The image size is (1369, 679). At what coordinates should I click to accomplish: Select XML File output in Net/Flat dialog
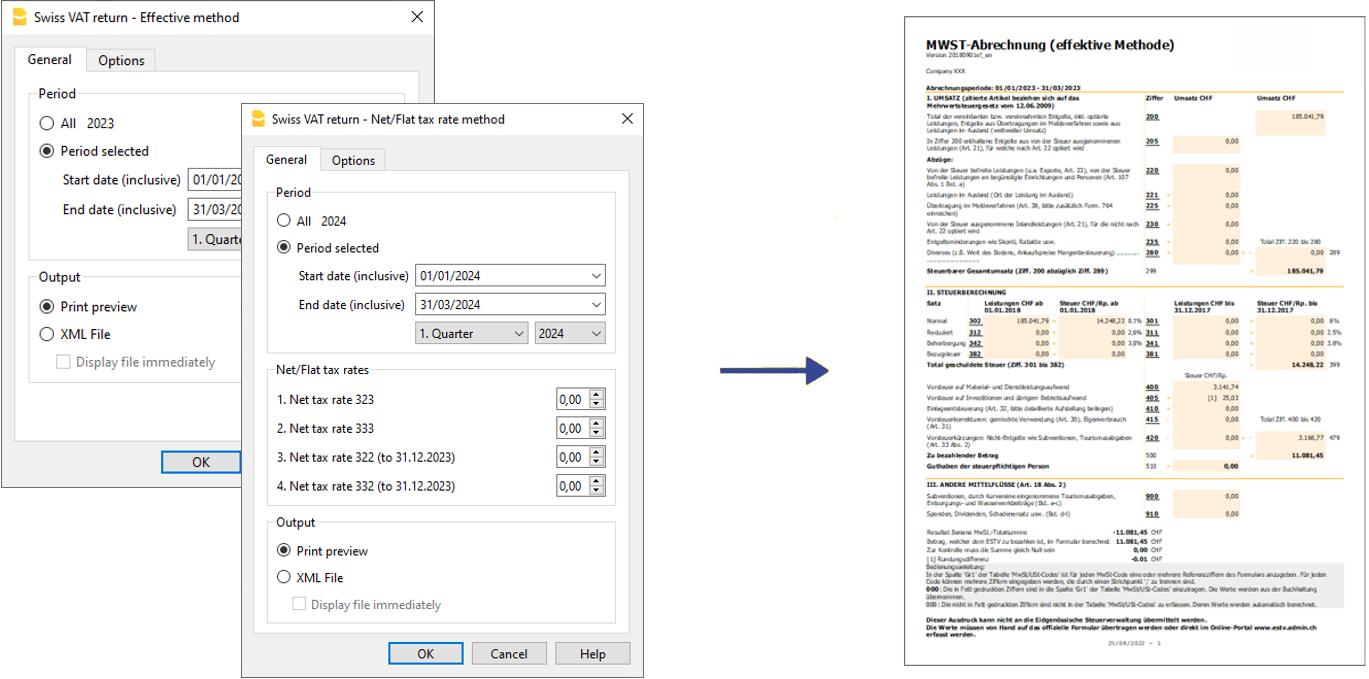point(284,577)
